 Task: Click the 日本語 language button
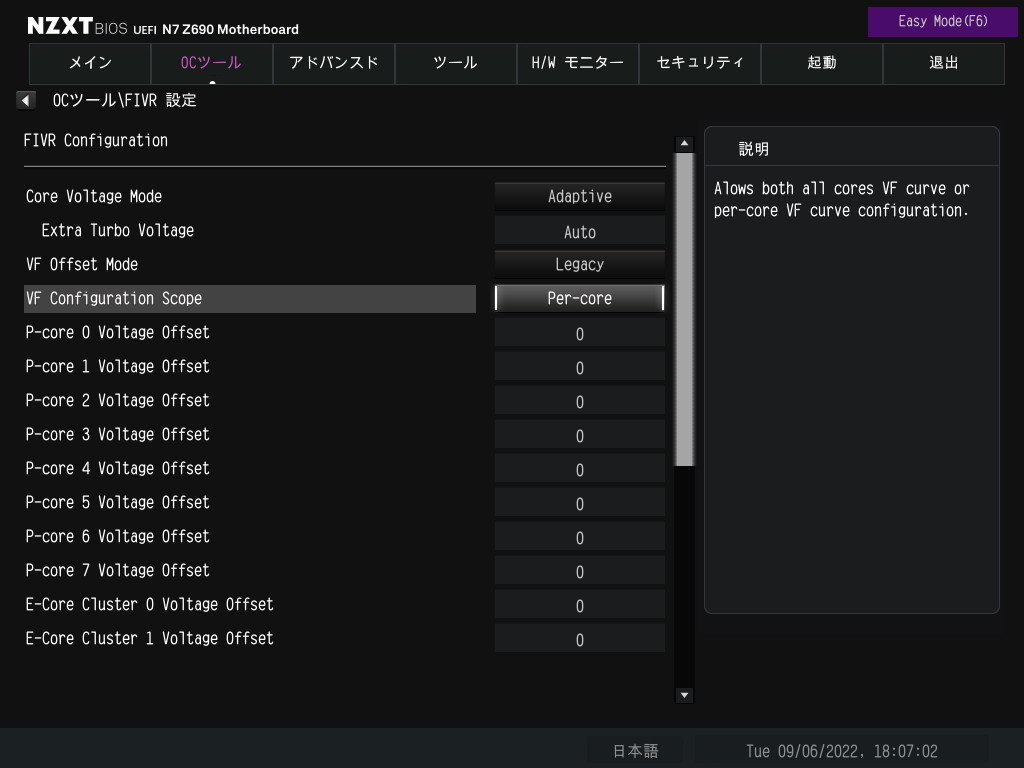tap(635, 751)
